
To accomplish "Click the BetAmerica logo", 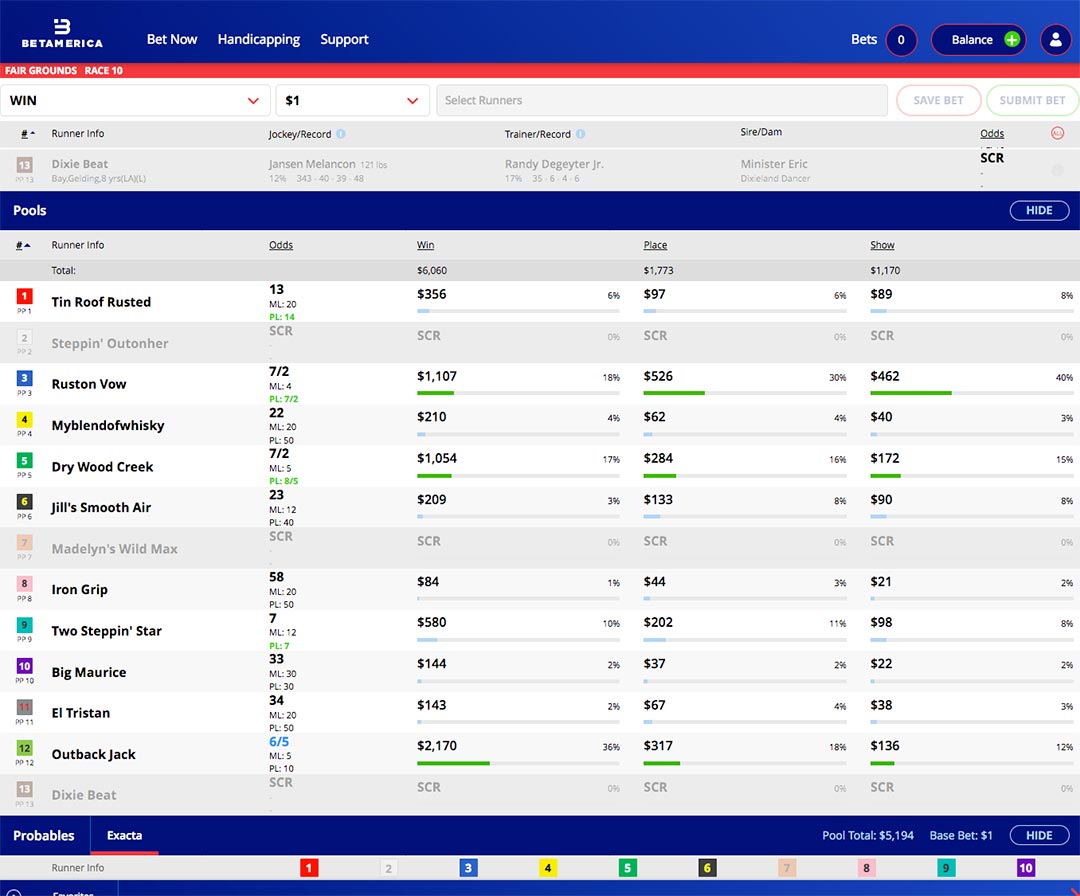I will coord(62,32).
